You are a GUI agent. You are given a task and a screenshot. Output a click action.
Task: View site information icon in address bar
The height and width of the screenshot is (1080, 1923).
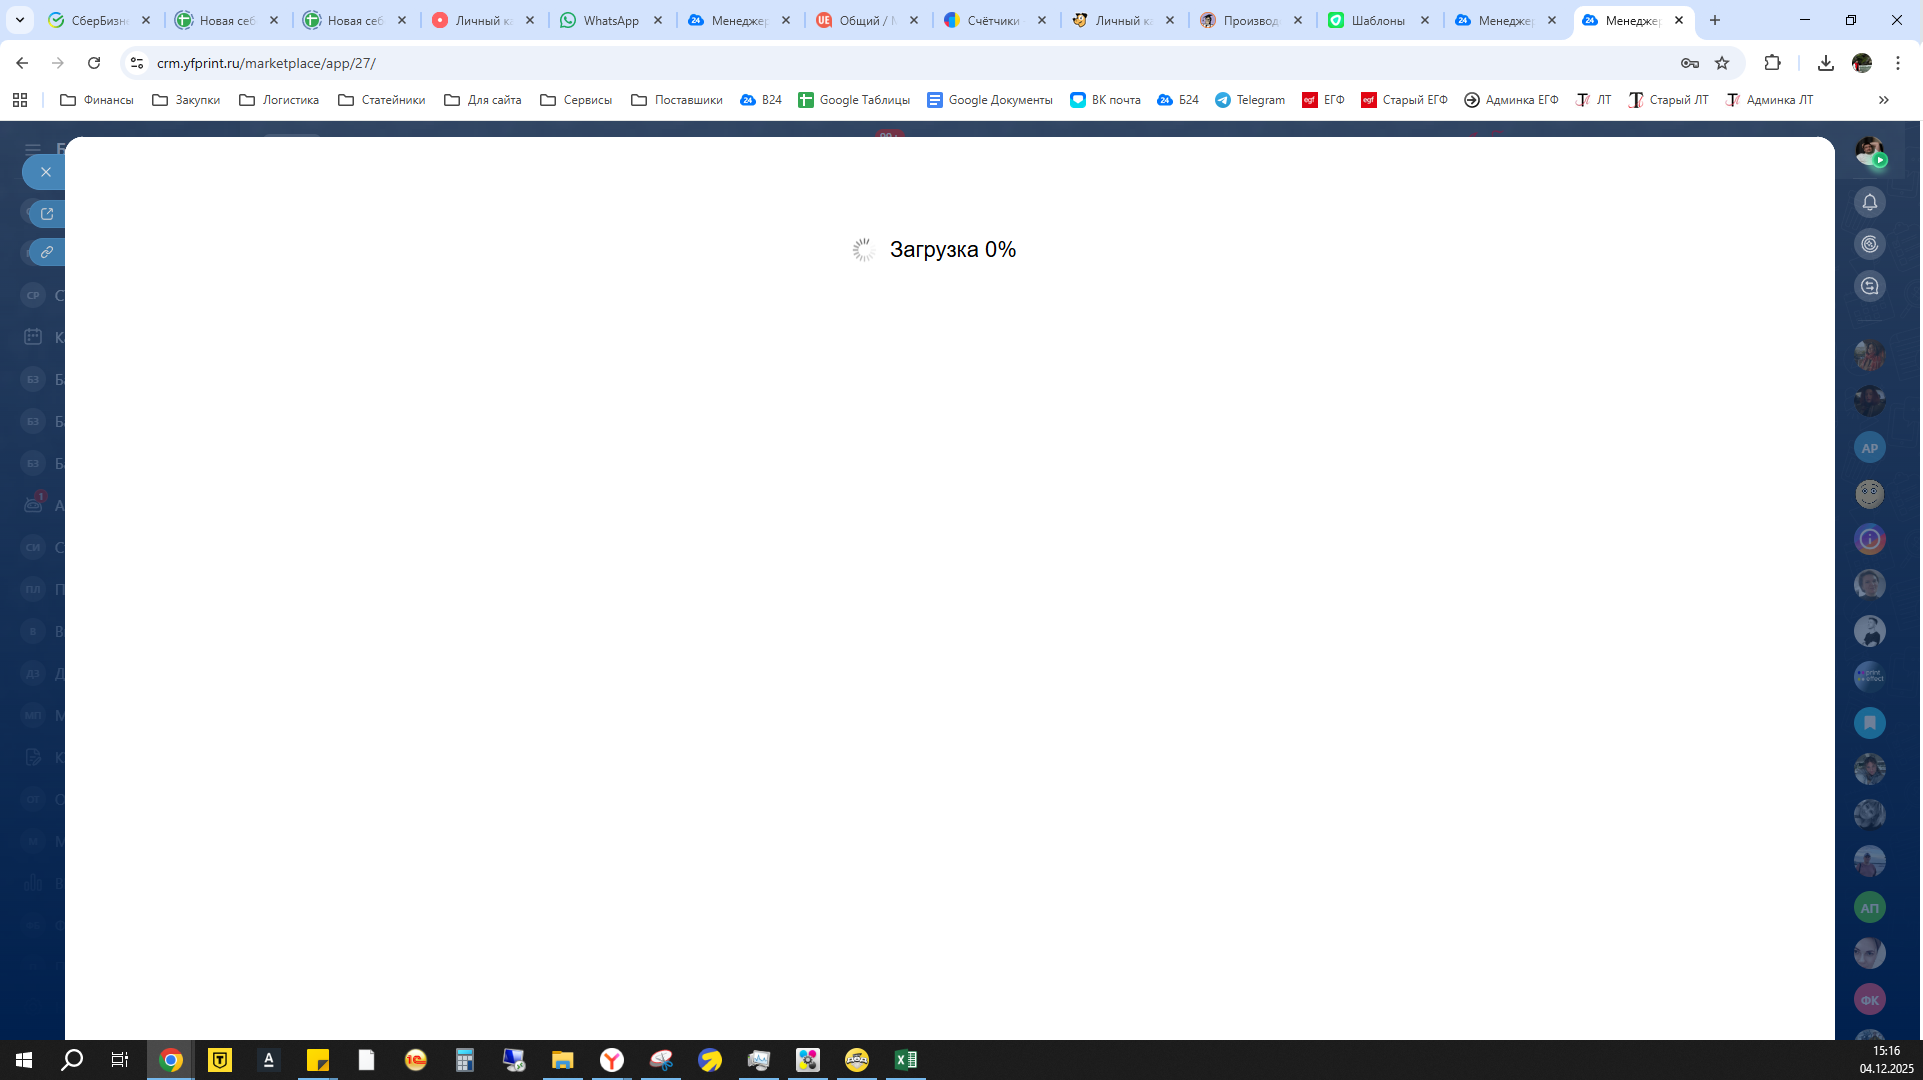pyautogui.click(x=137, y=63)
